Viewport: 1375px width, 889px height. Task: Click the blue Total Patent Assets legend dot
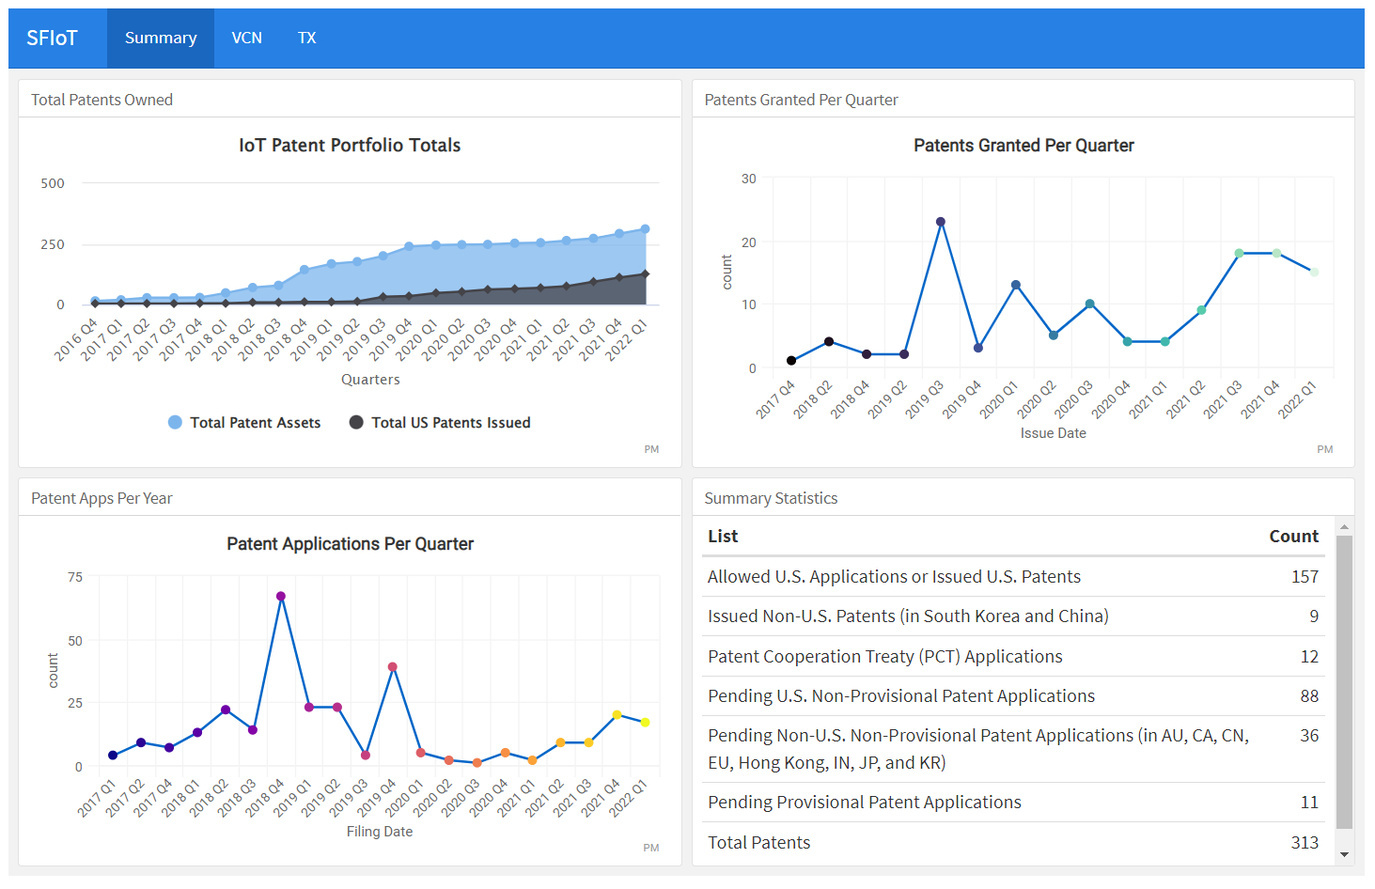click(175, 423)
